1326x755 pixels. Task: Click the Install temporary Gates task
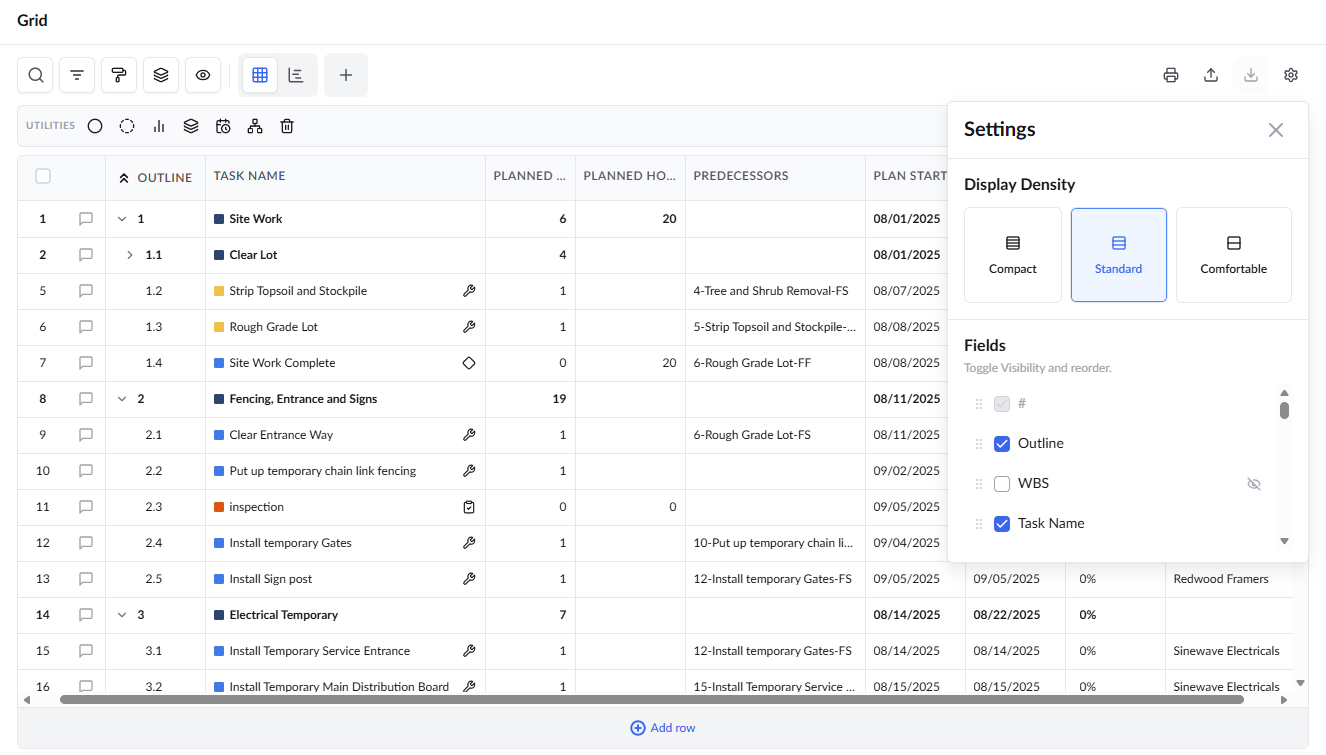point(291,543)
